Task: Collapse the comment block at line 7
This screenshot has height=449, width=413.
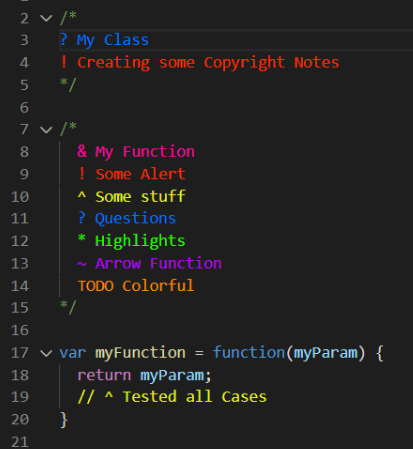Action: [x=46, y=129]
